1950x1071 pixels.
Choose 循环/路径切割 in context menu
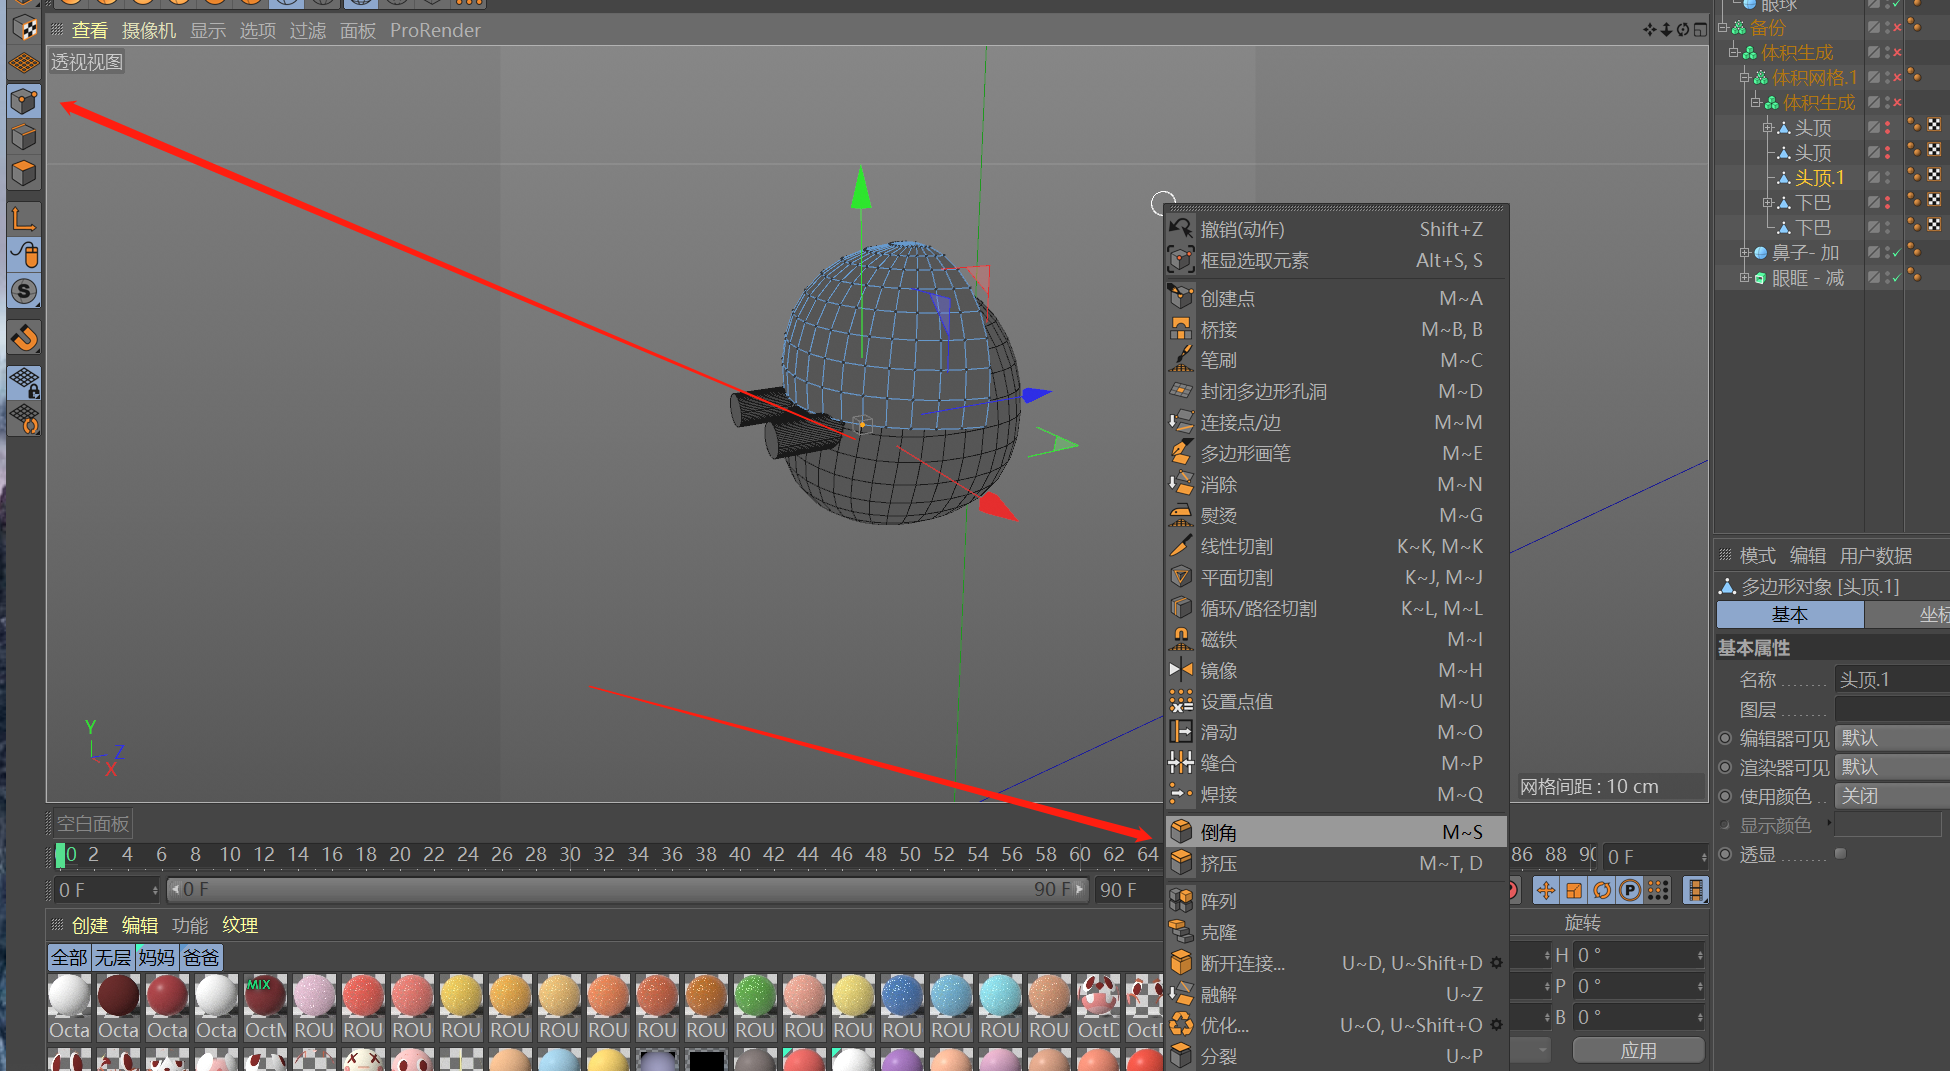(x=1337, y=608)
